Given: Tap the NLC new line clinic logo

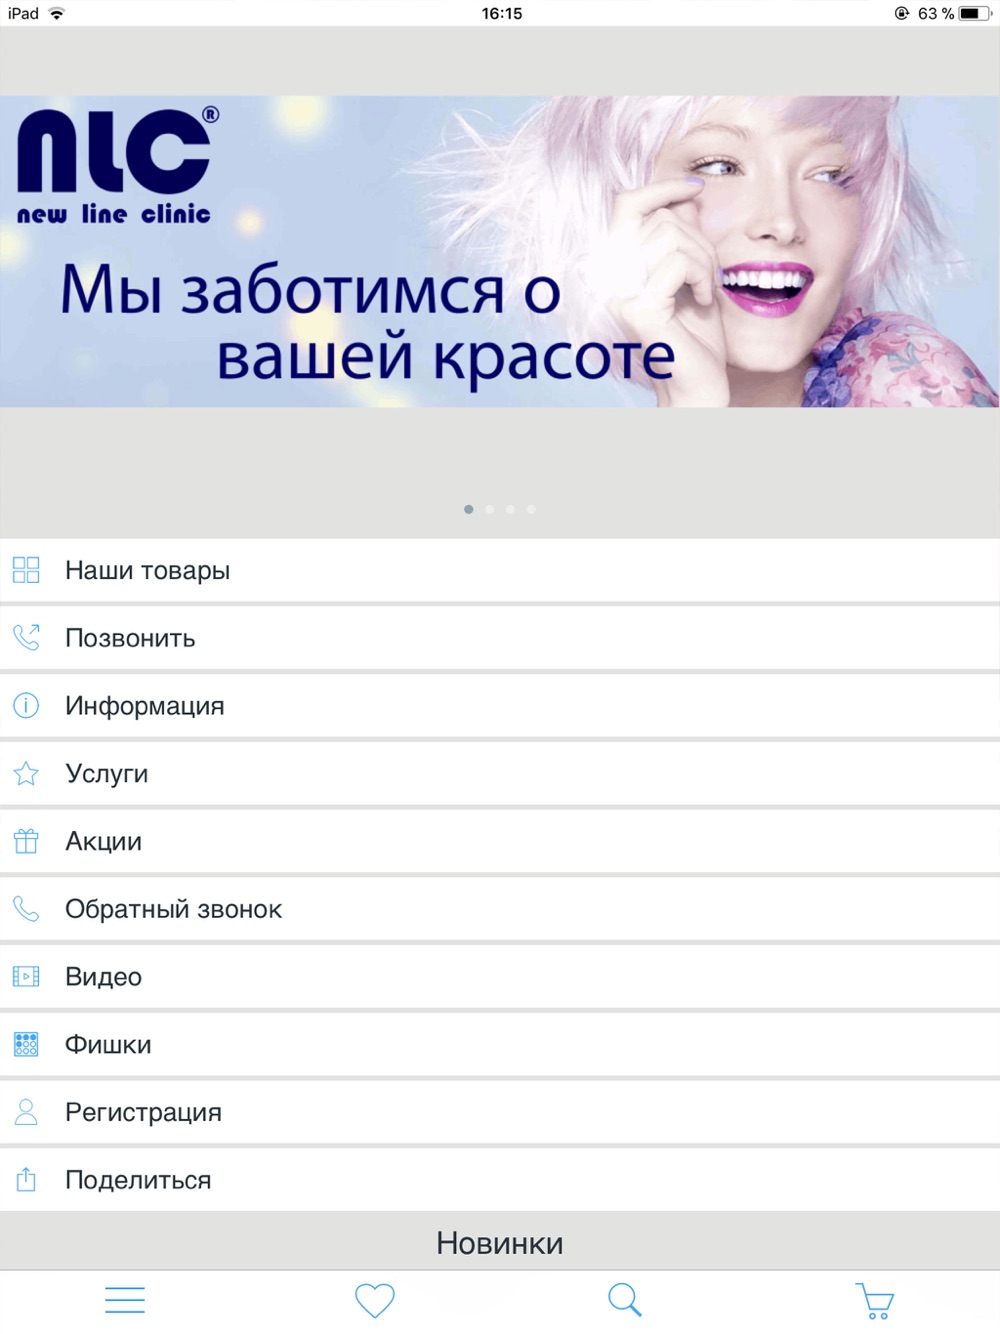Looking at the screenshot, I should pos(116,165).
